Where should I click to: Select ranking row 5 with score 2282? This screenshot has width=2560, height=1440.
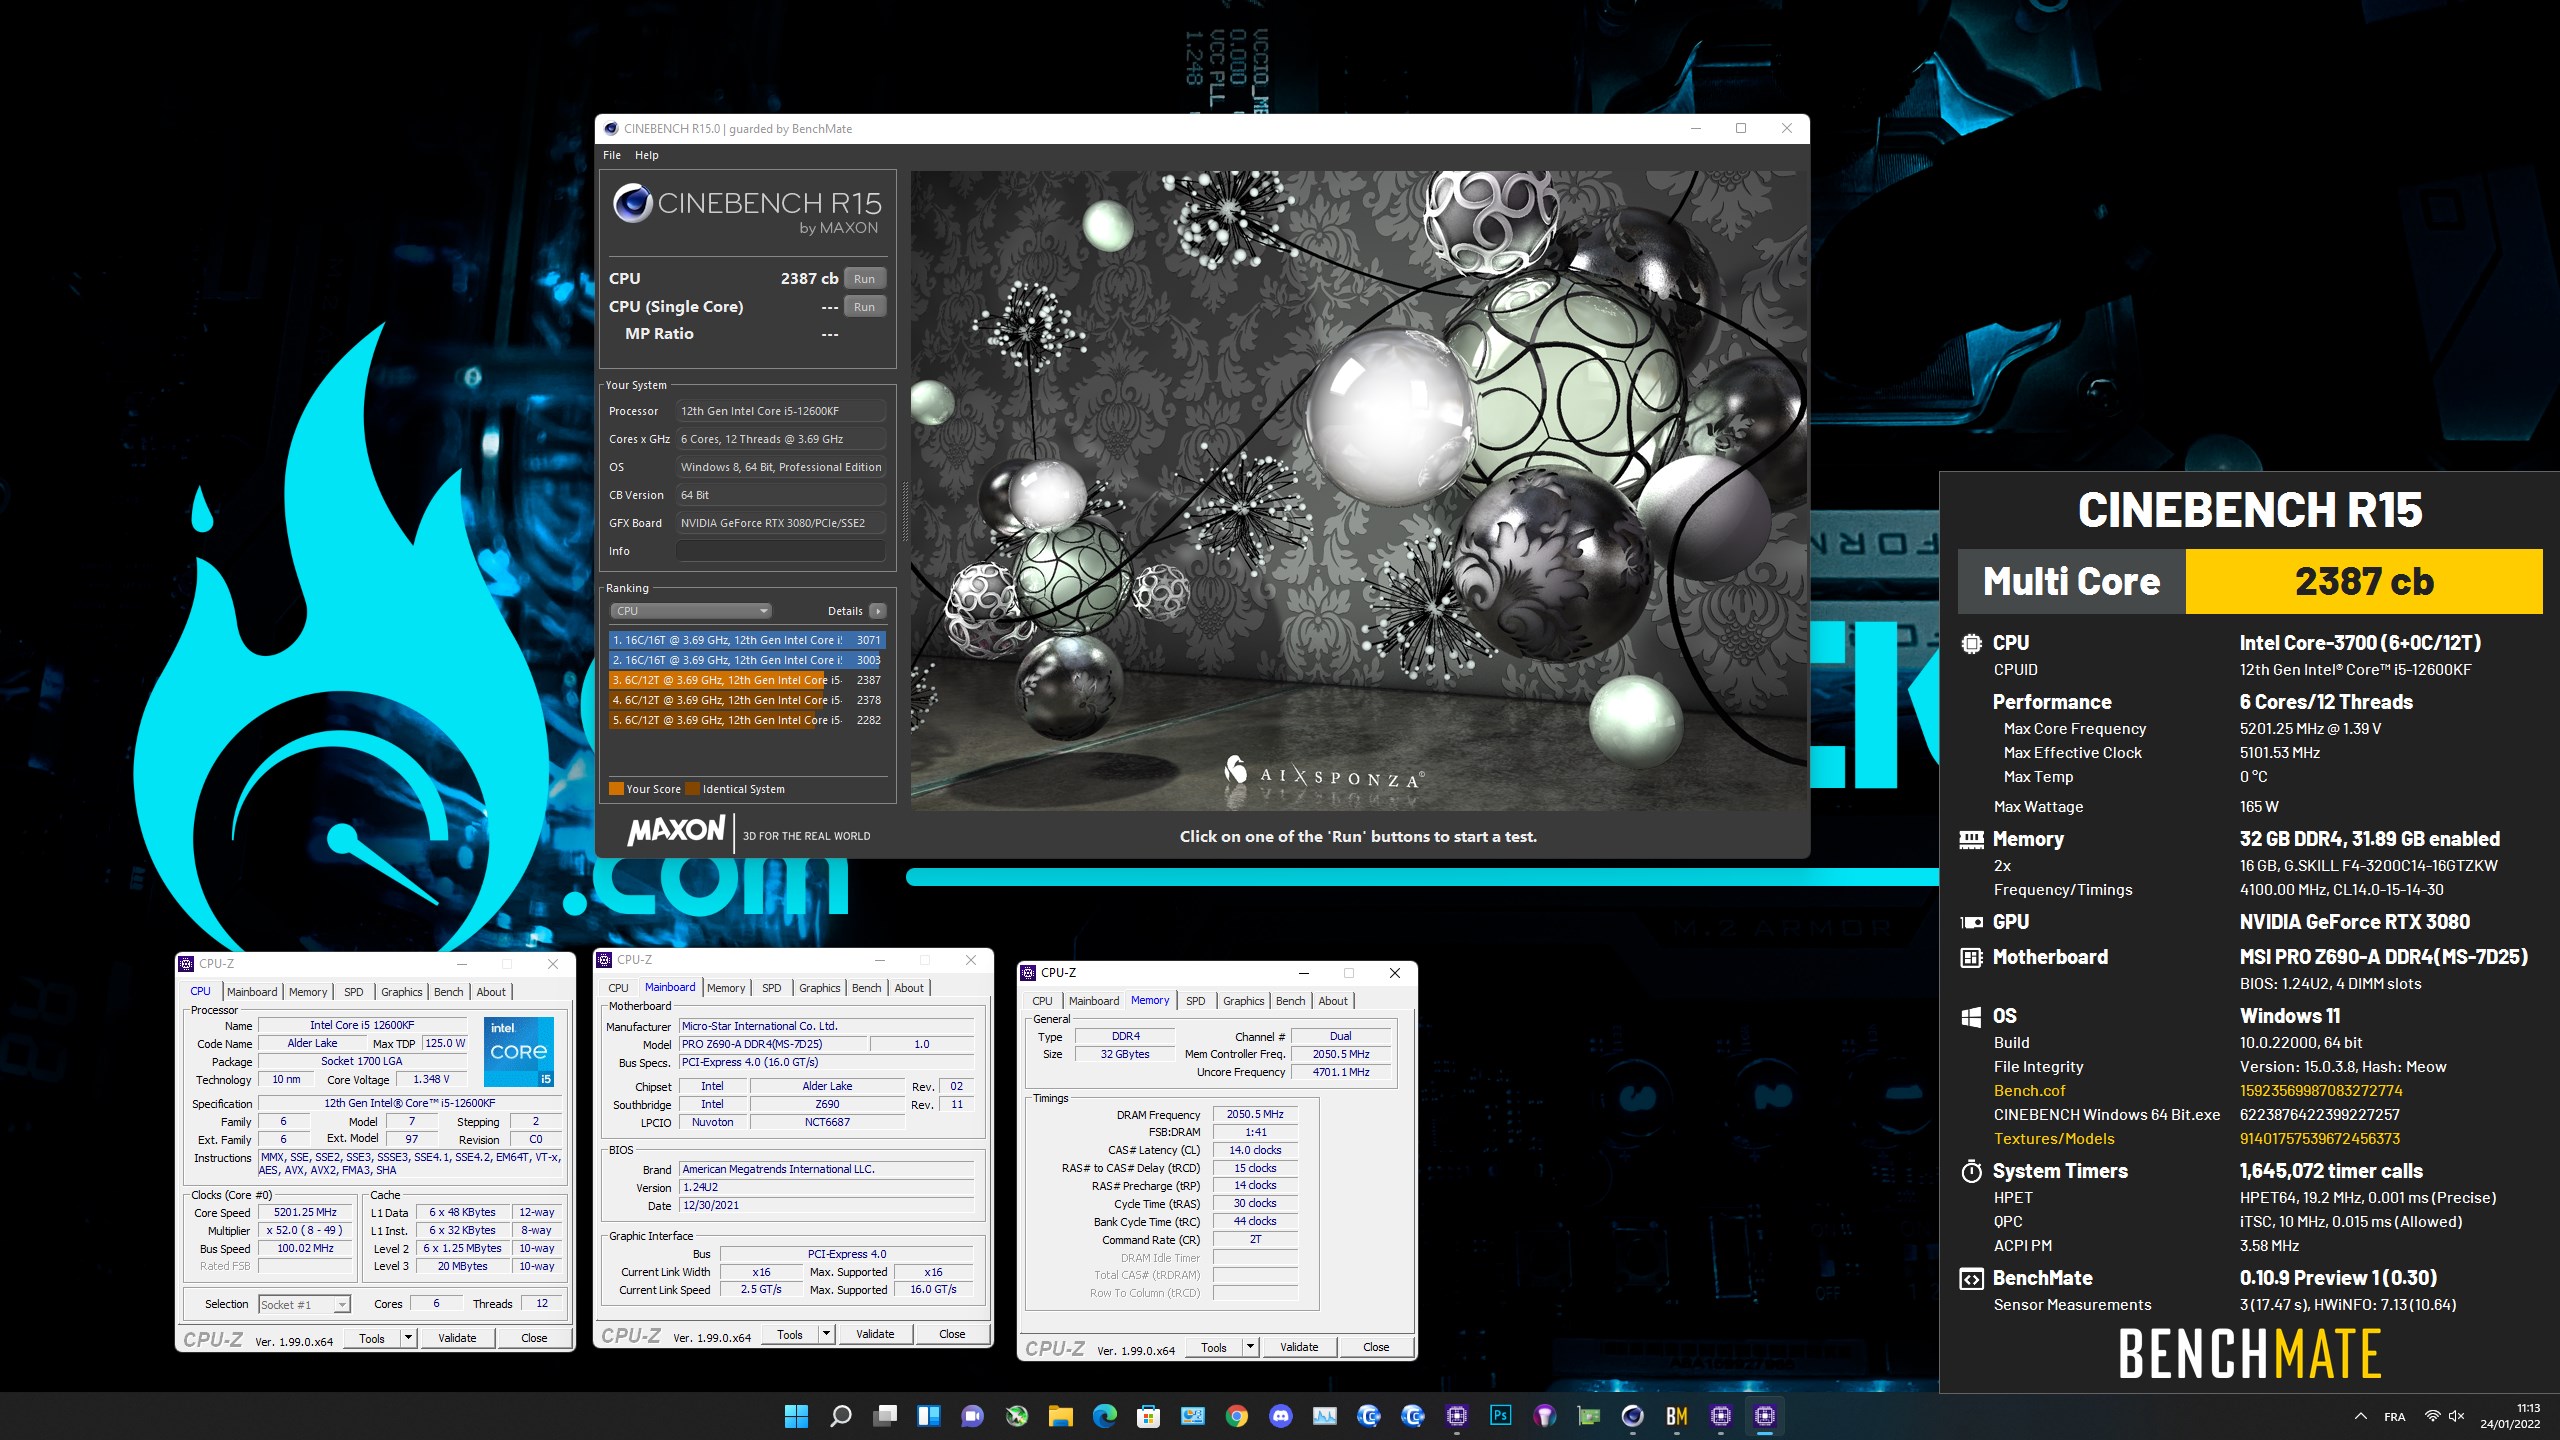(x=747, y=720)
